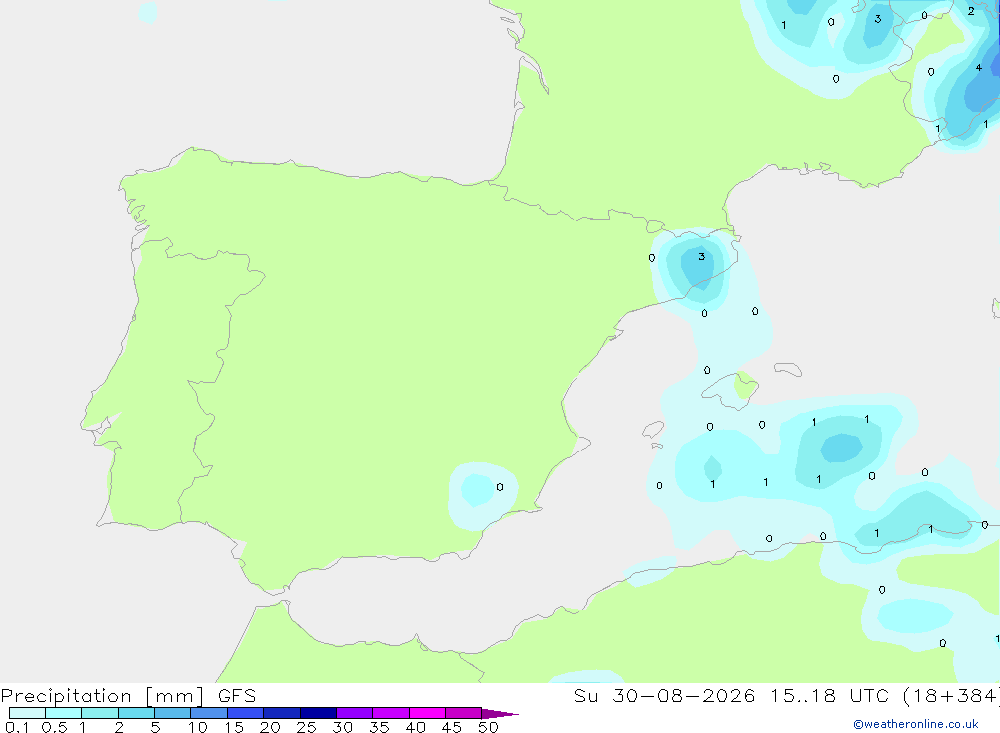
Task: Click the '4' precipitation value in top-right corner
Action: [978, 67]
